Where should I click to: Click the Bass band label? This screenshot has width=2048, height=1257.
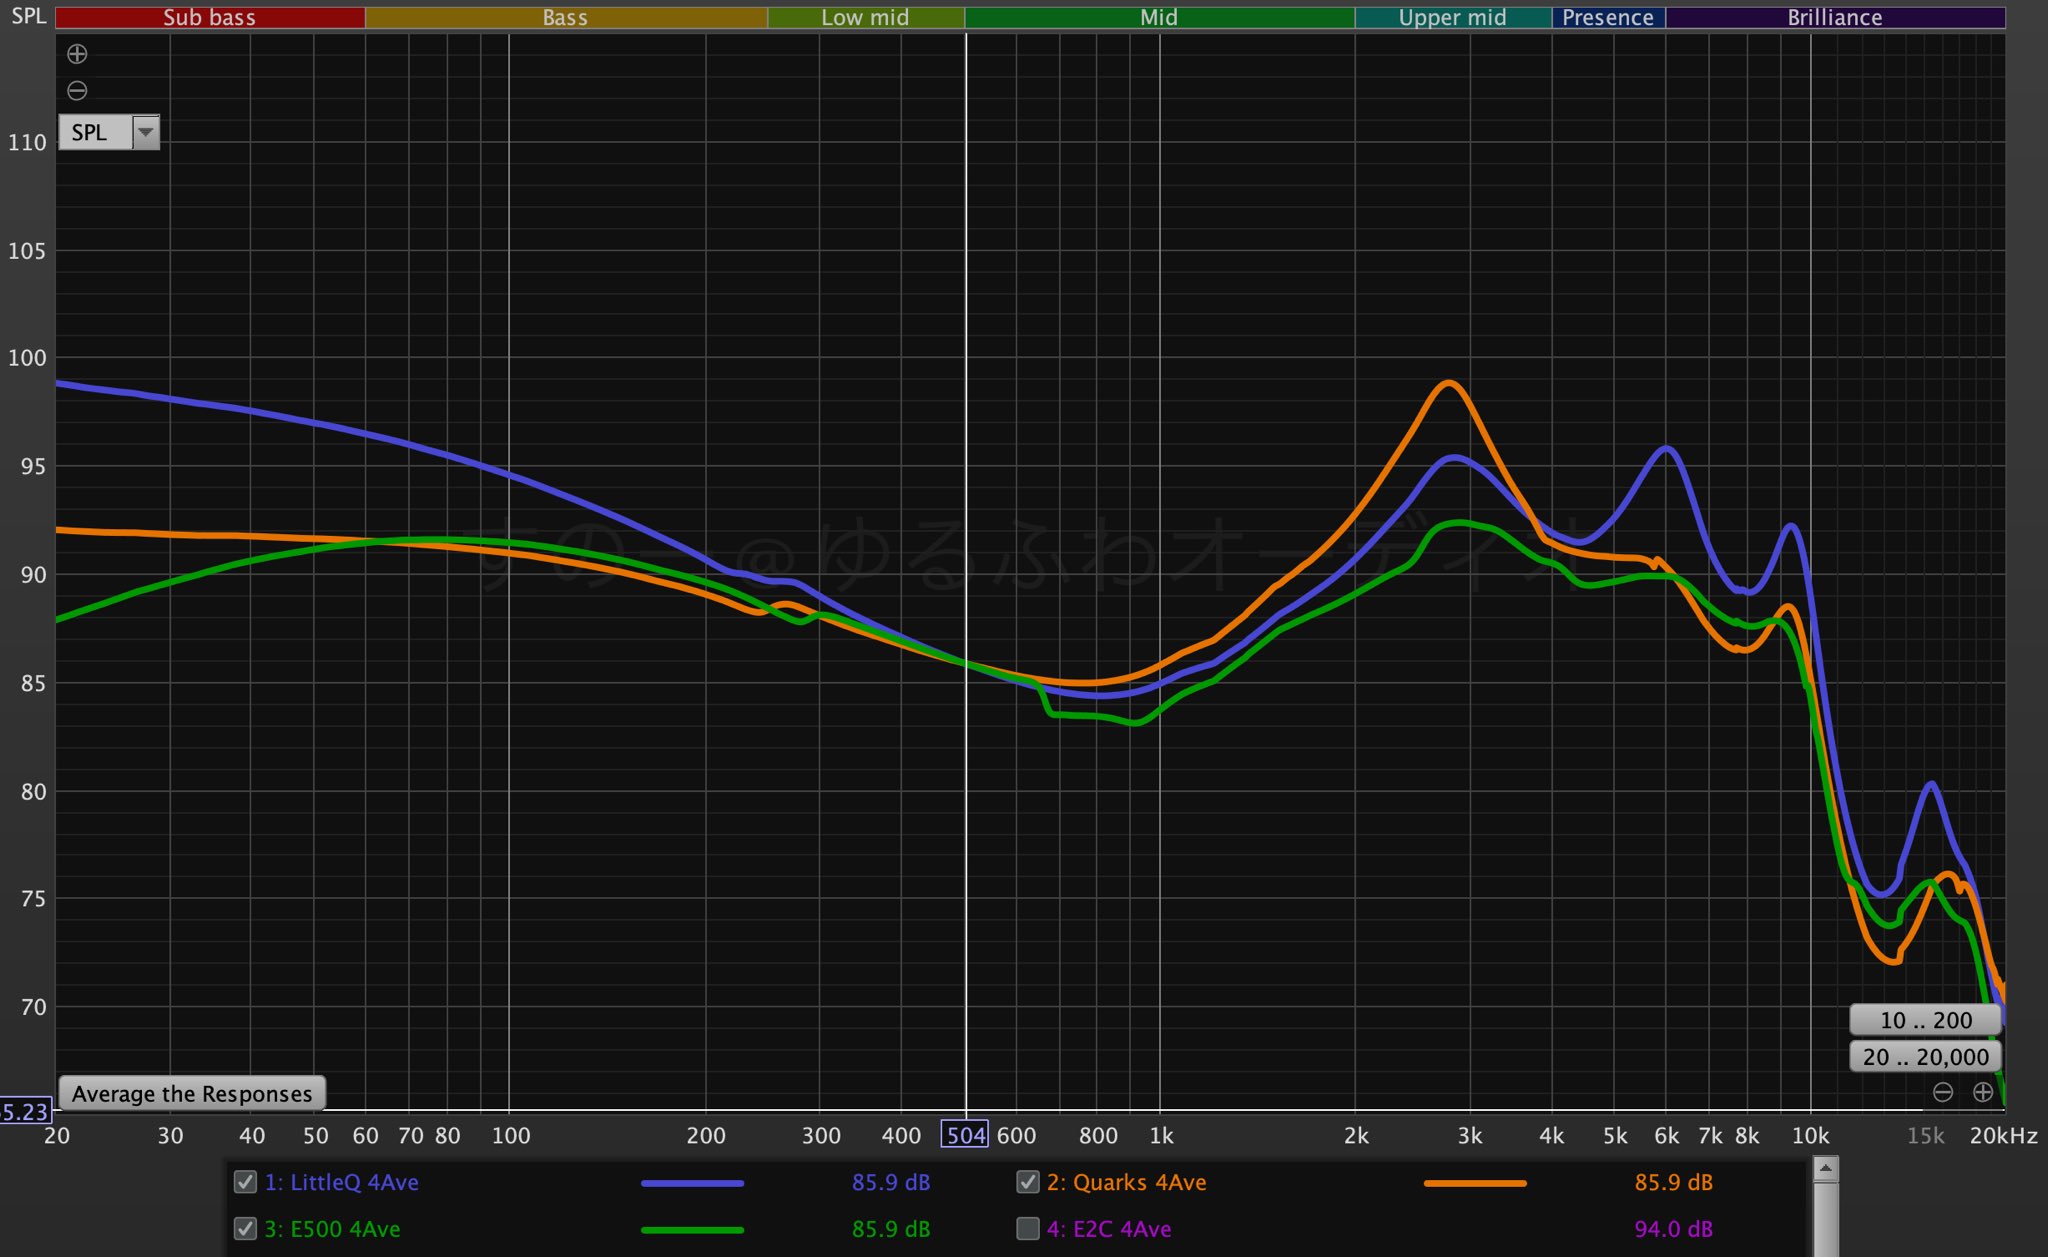[565, 17]
